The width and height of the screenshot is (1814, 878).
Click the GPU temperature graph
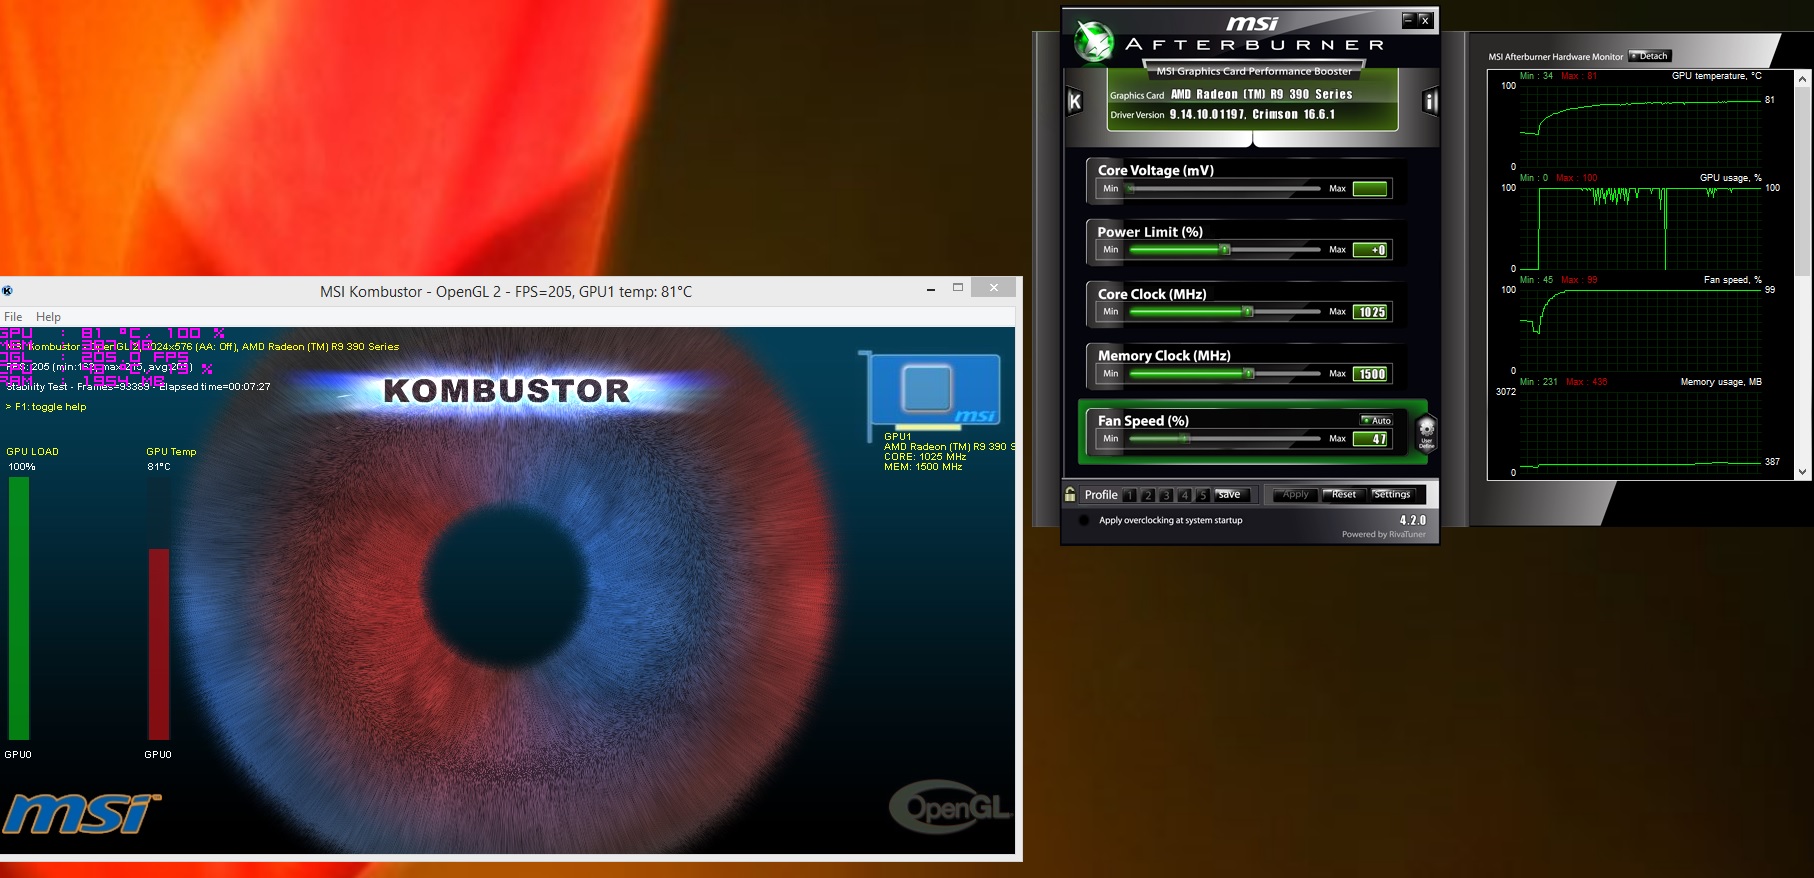[1640, 126]
